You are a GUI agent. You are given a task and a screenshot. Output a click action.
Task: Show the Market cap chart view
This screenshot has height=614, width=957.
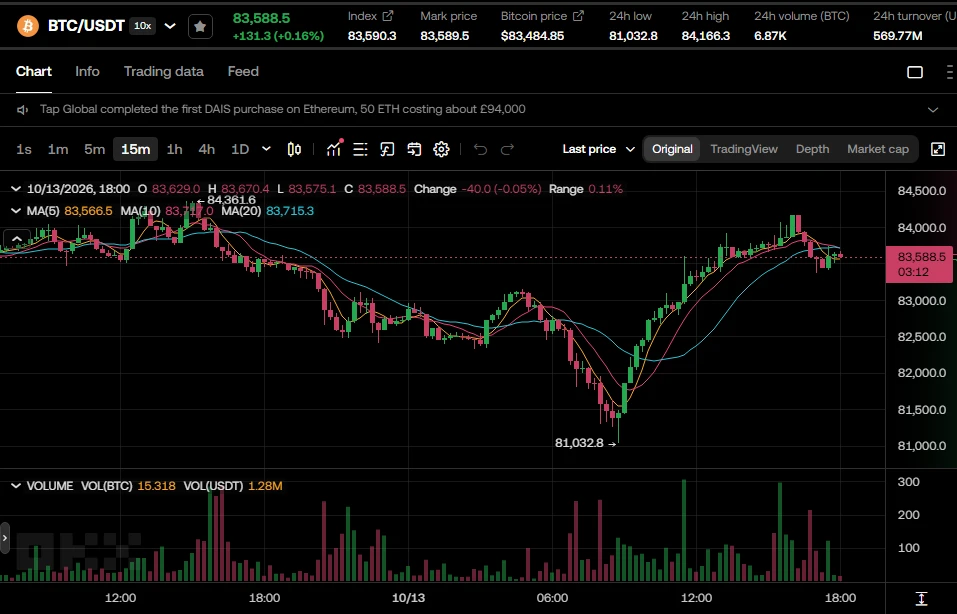tap(878, 149)
